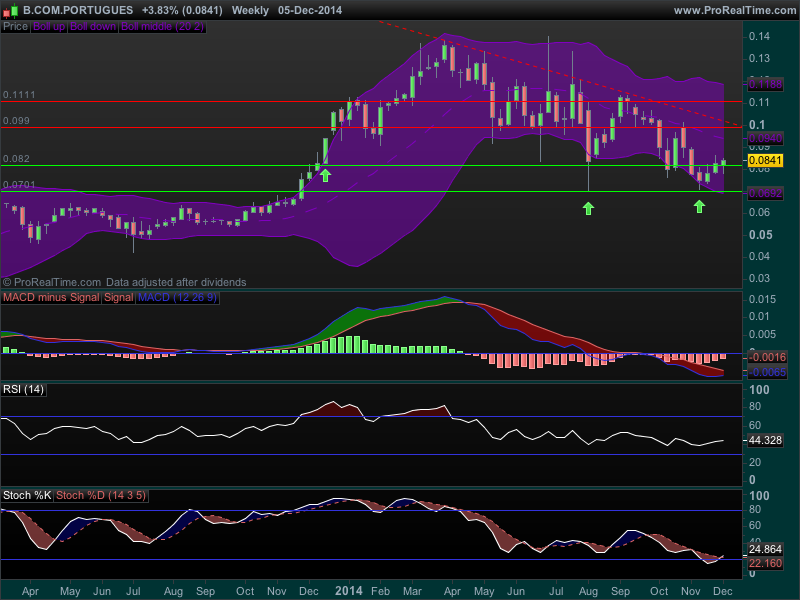Image resolution: width=800 pixels, height=600 pixels.
Task: Select the Price label tab
Action: tap(15, 27)
